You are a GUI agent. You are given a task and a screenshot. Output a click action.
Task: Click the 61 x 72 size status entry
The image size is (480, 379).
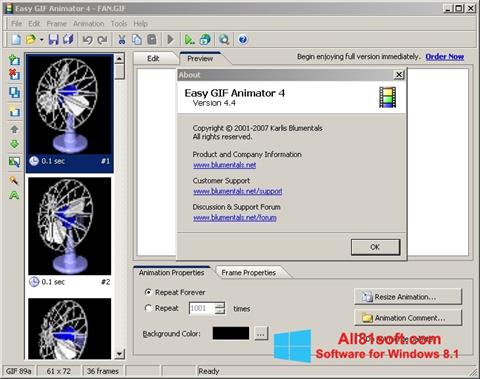point(59,371)
